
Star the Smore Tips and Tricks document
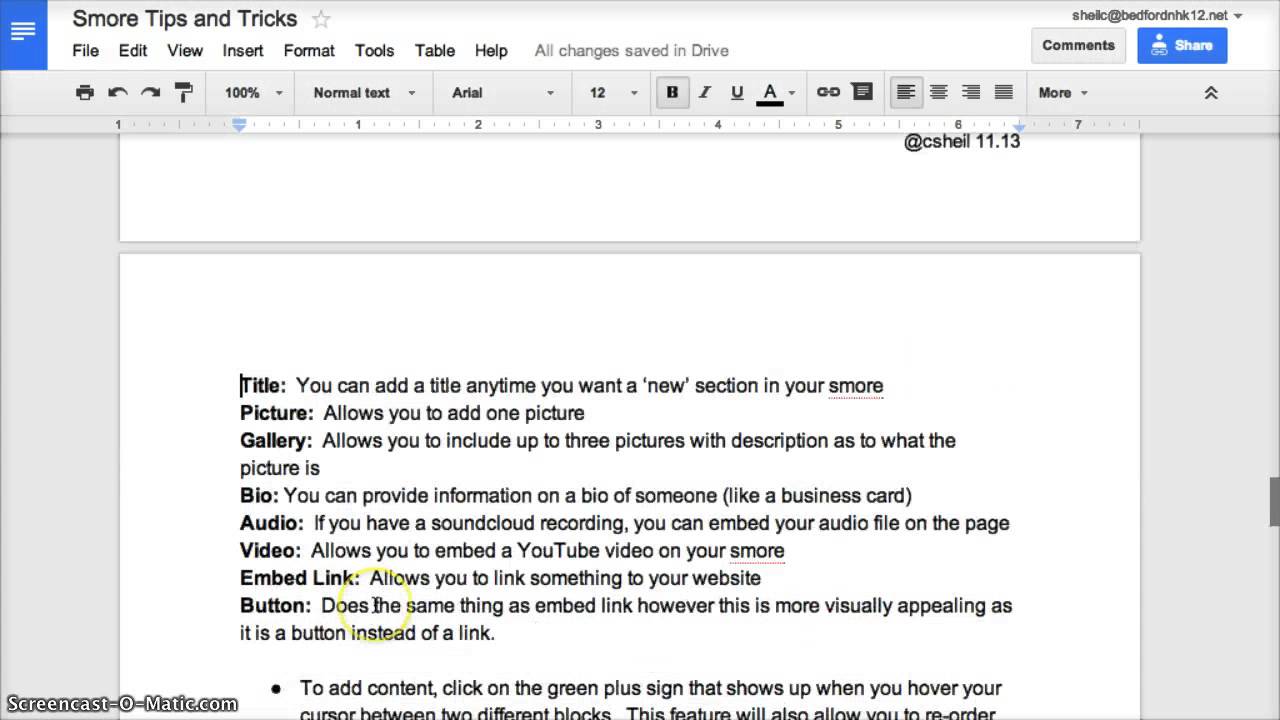[x=321, y=19]
